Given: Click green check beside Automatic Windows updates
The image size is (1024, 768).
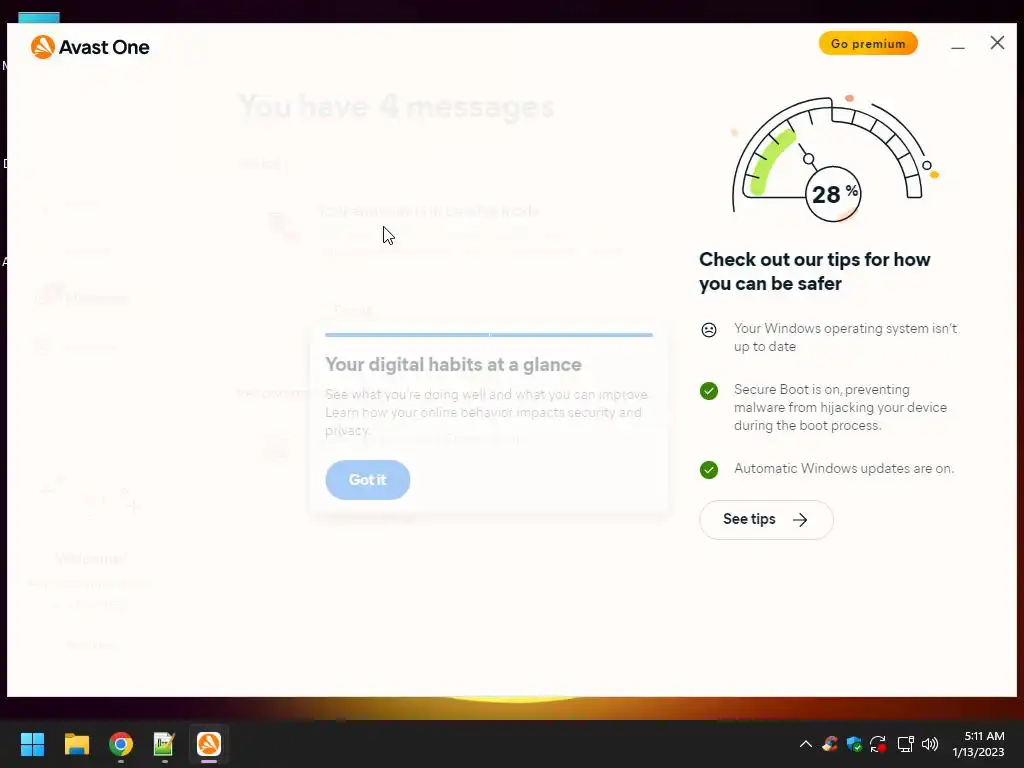Looking at the screenshot, I should click(709, 470).
